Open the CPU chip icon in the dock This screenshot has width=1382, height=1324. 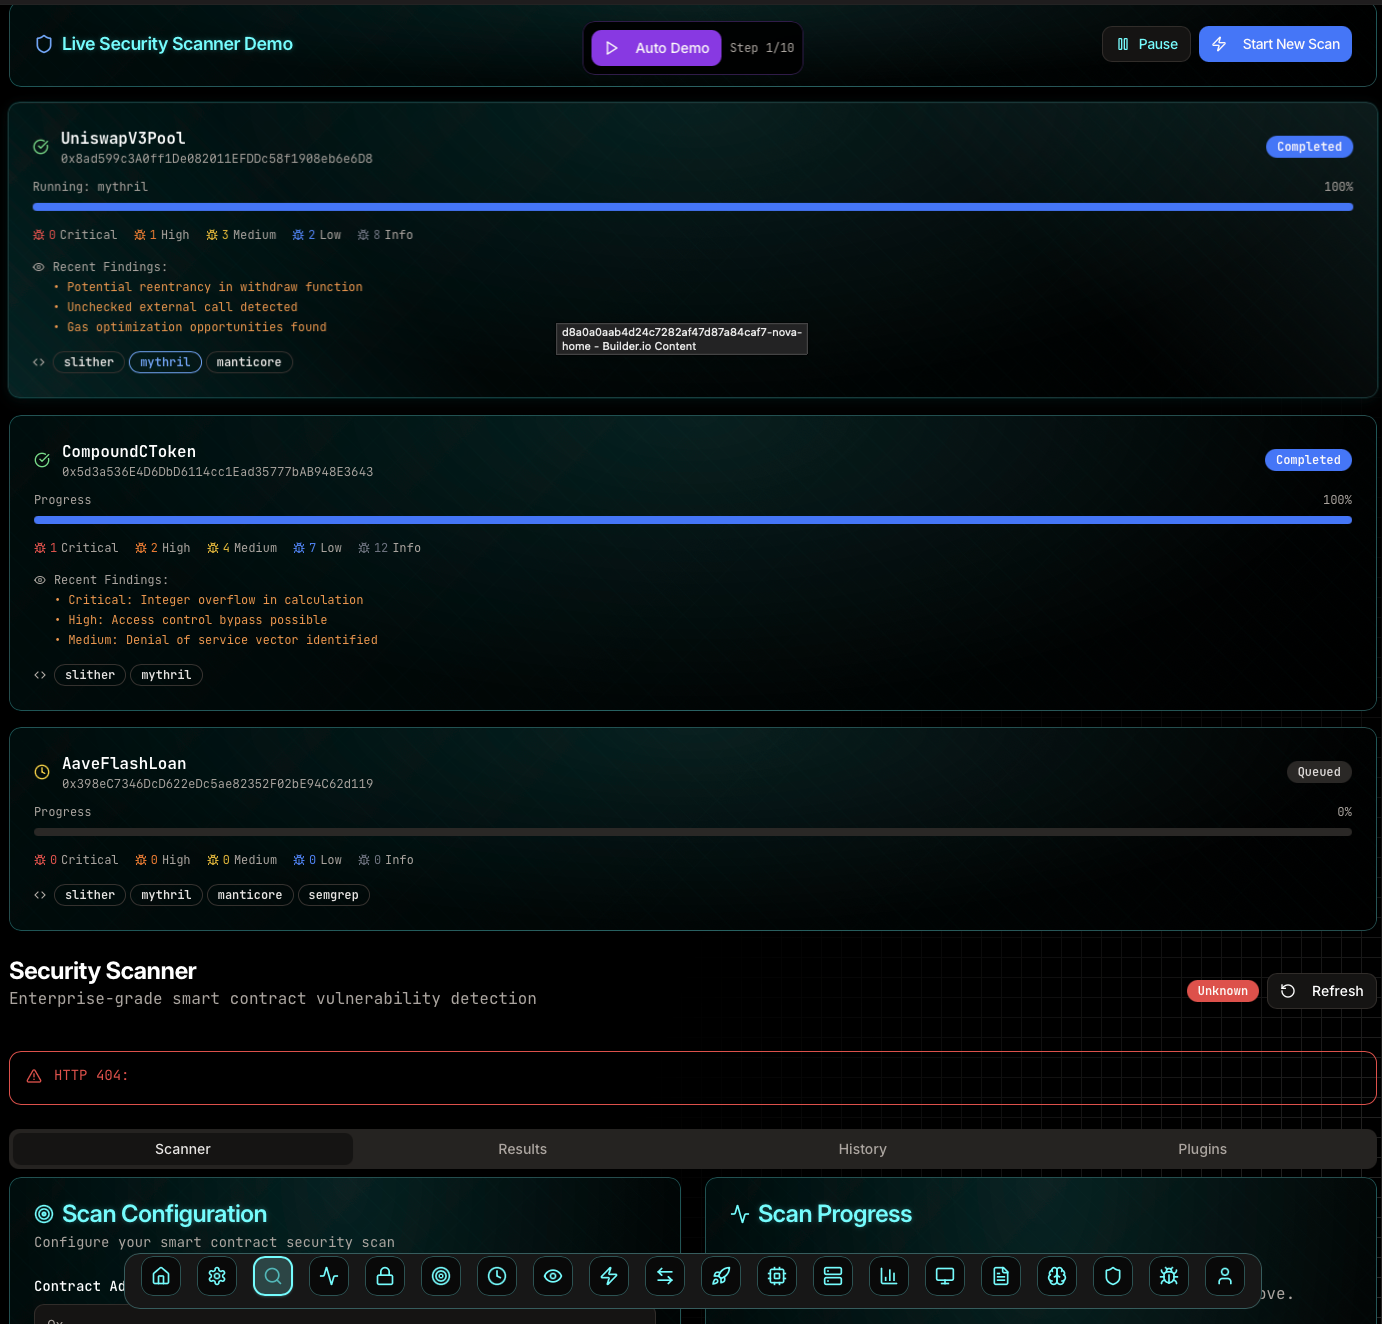click(777, 1276)
